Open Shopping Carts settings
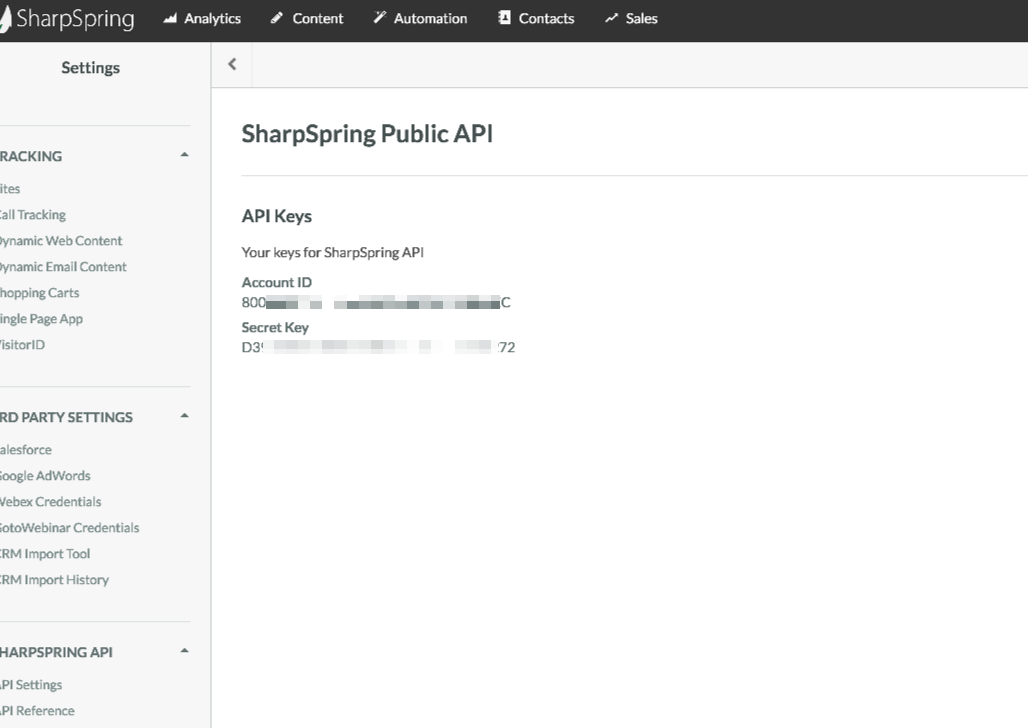Screen dimensions: 1028x728 pyautogui.click(x=39, y=293)
